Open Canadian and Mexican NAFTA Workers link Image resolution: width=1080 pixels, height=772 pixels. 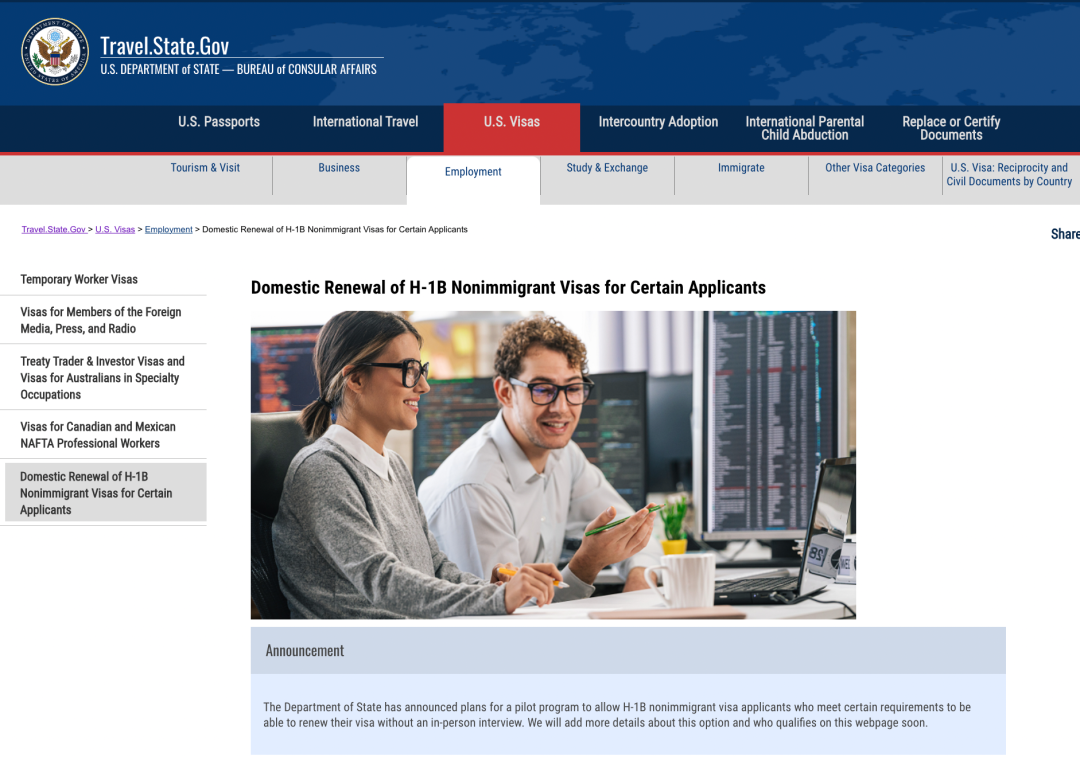[98, 435]
